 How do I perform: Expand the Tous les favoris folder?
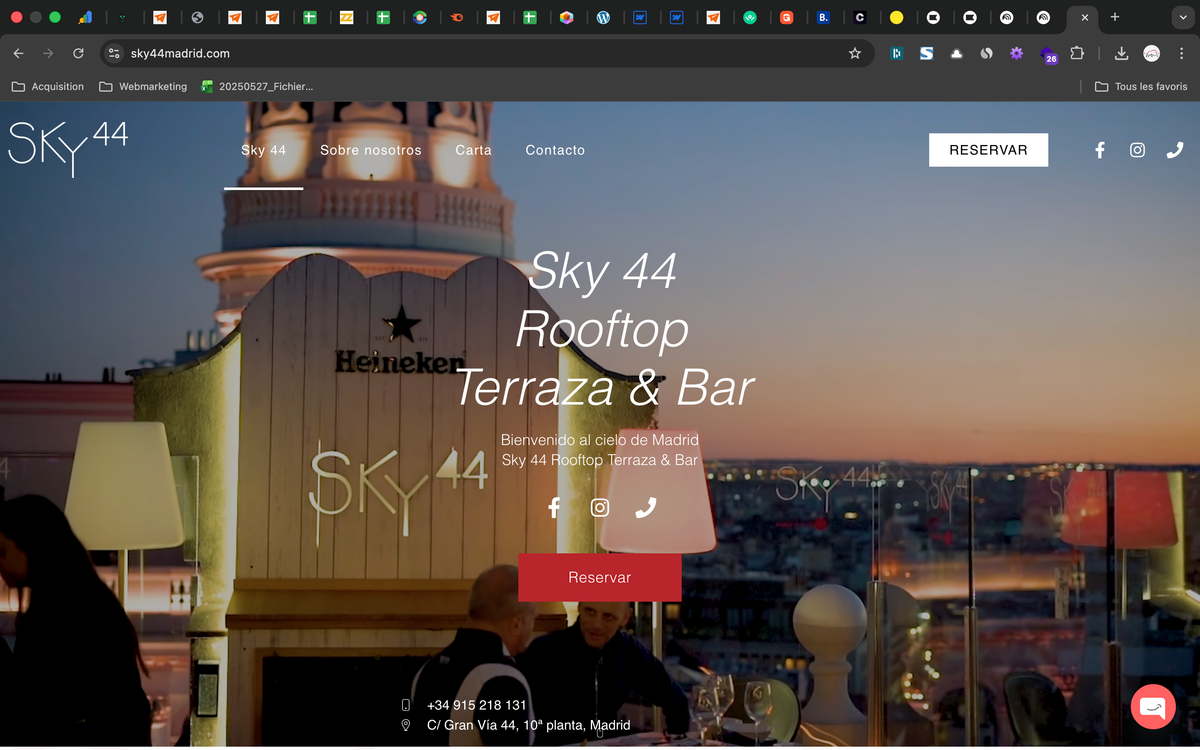[x=1140, y=86]
